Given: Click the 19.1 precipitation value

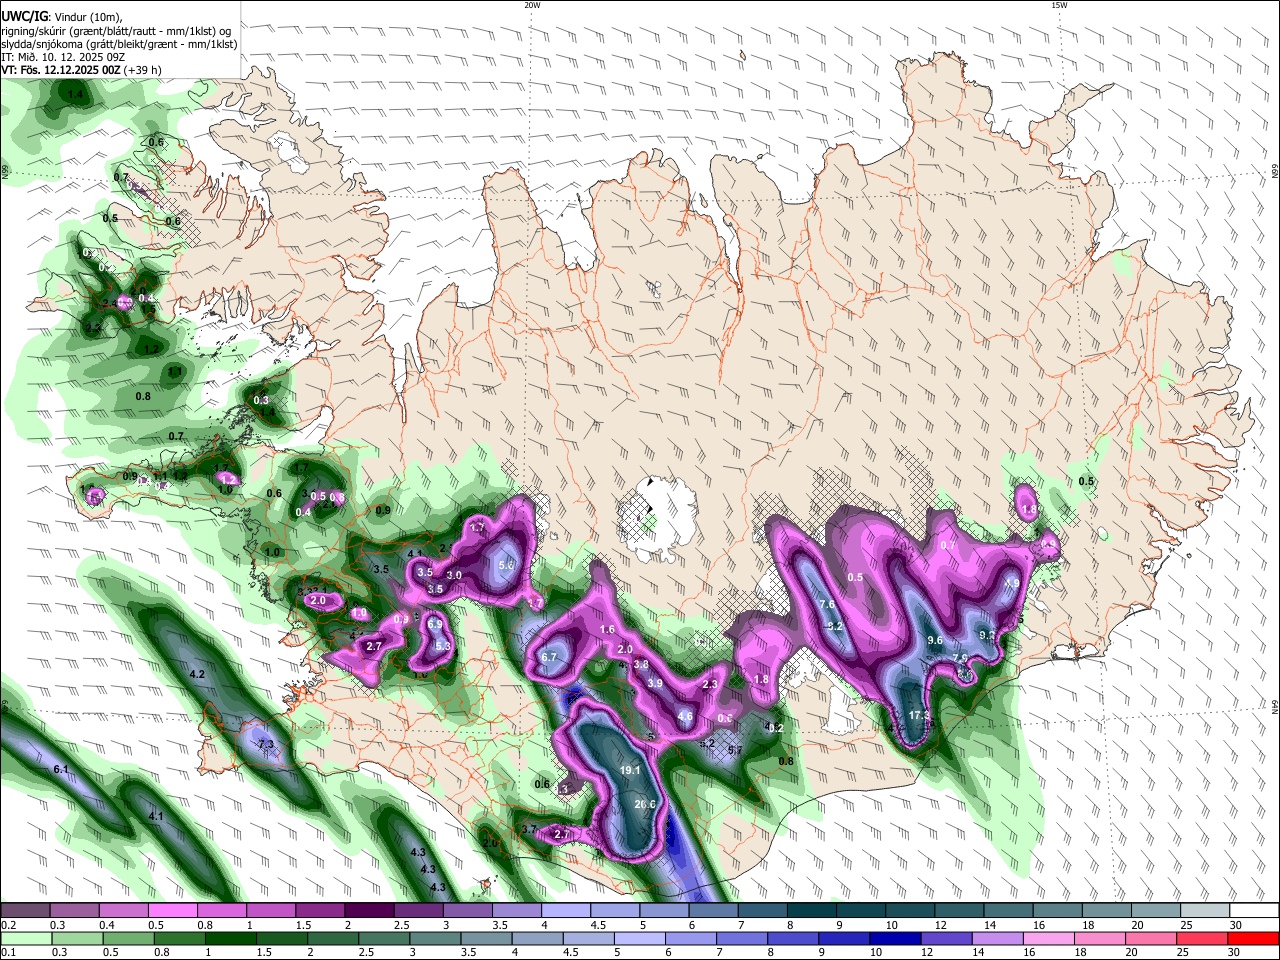Looking at the screenshot, I should 630,771.
